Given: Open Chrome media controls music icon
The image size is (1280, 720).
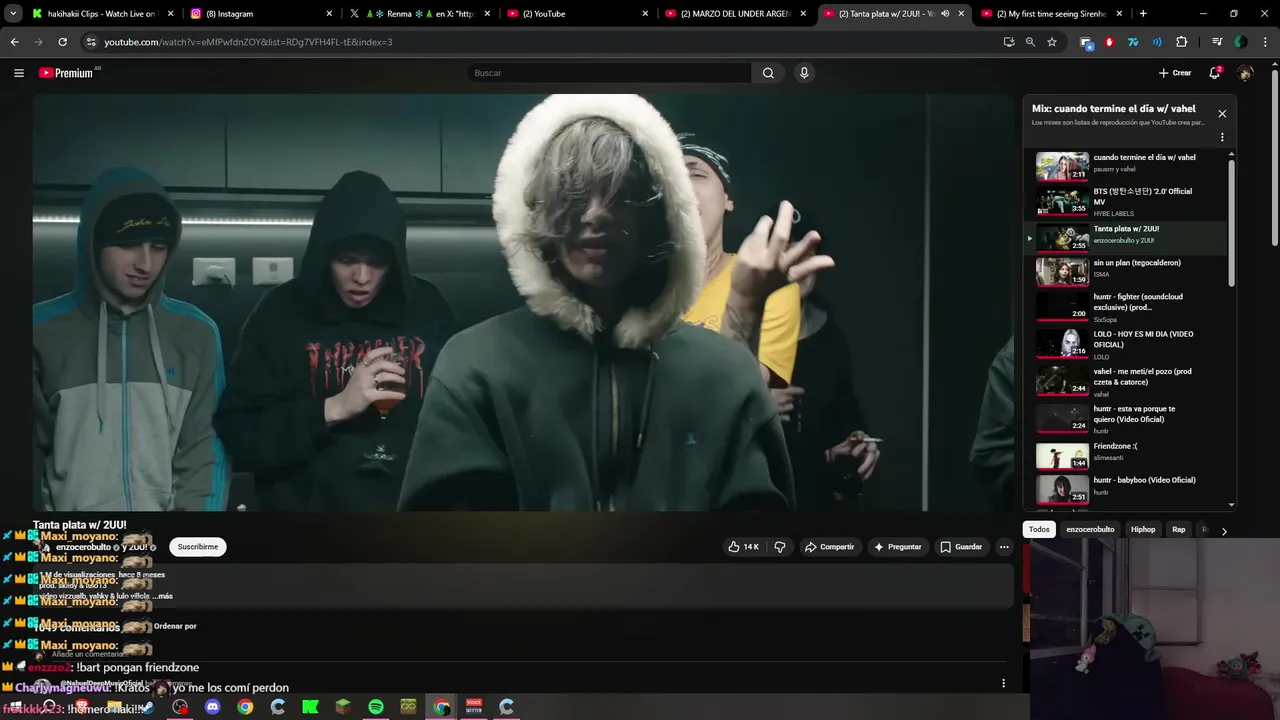Looking at the screenshot, I should pyautogui.click(x=1217, y=42).
